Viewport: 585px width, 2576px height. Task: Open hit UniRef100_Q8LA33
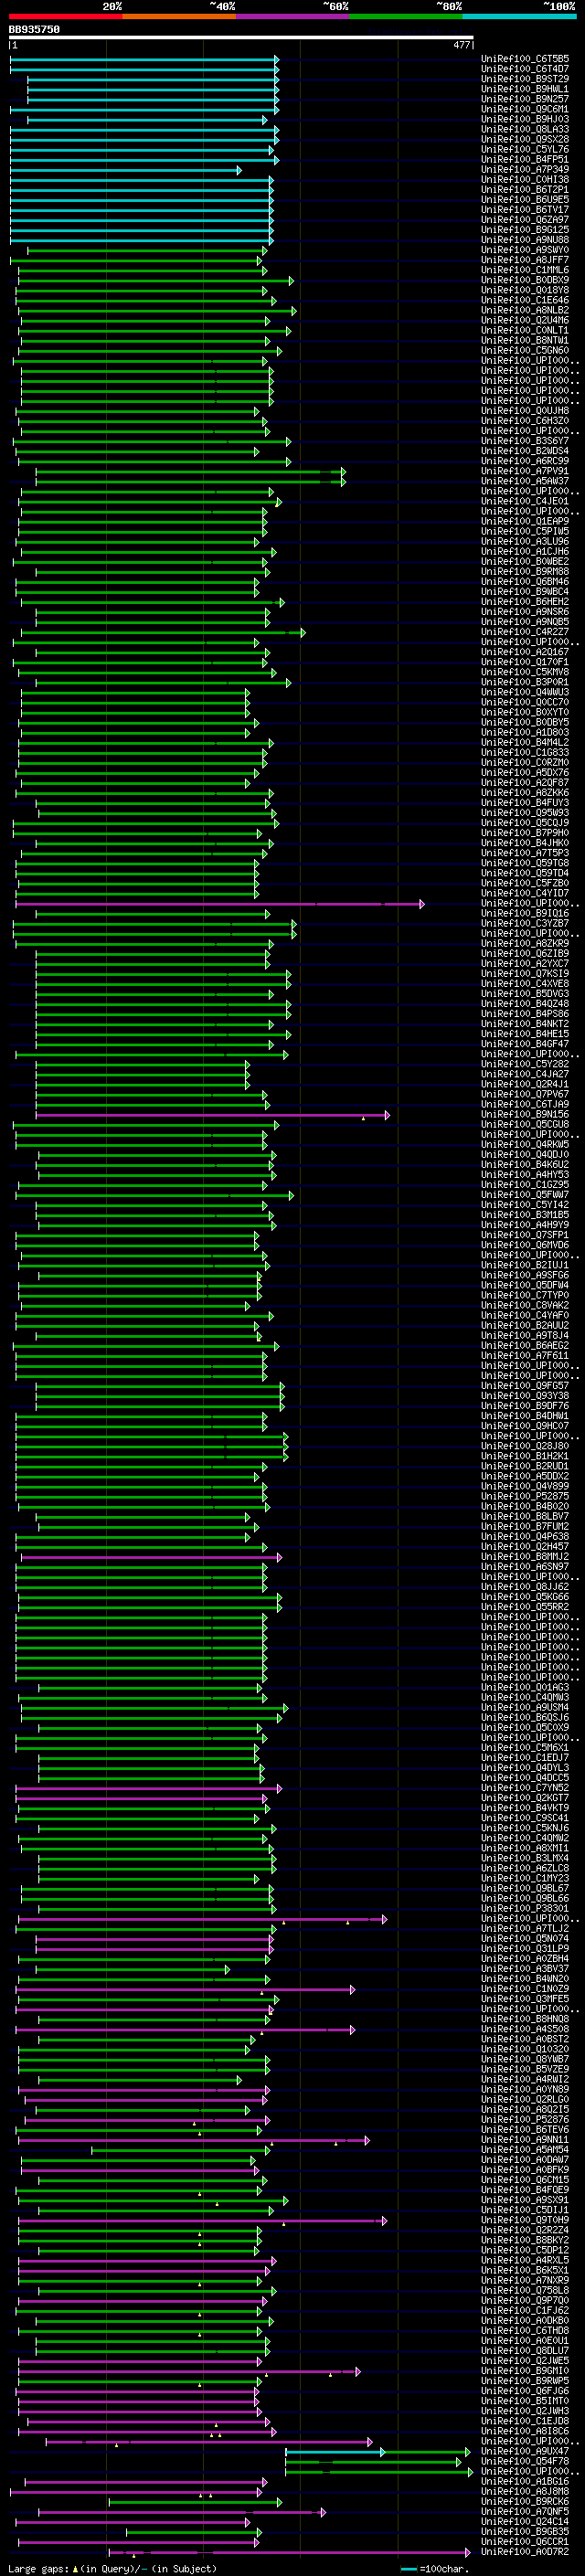[x=525, y=129]
